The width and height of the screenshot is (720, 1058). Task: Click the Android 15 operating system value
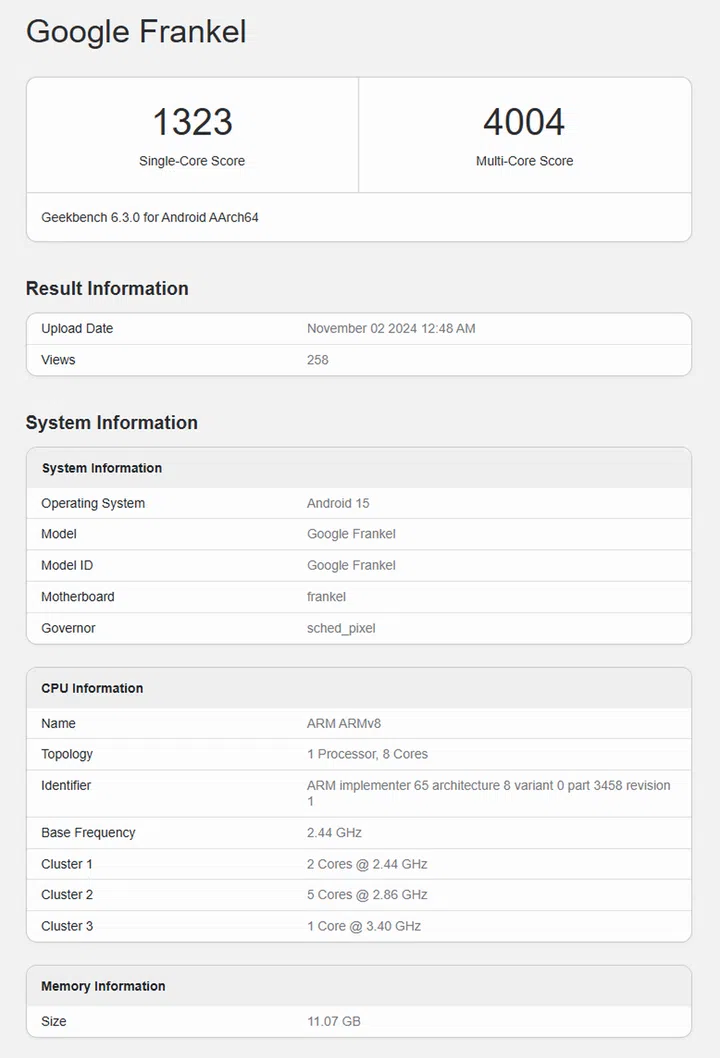338,503
